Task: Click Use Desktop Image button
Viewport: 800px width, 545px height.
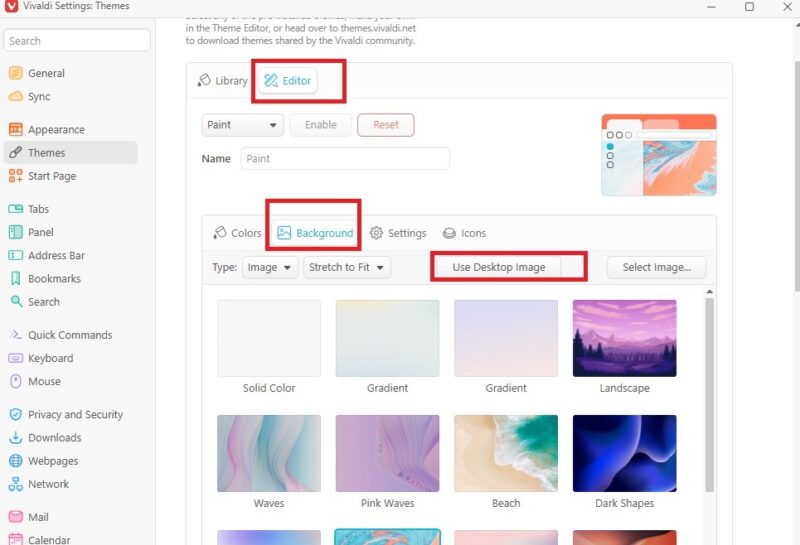Action: coord(498,267)
